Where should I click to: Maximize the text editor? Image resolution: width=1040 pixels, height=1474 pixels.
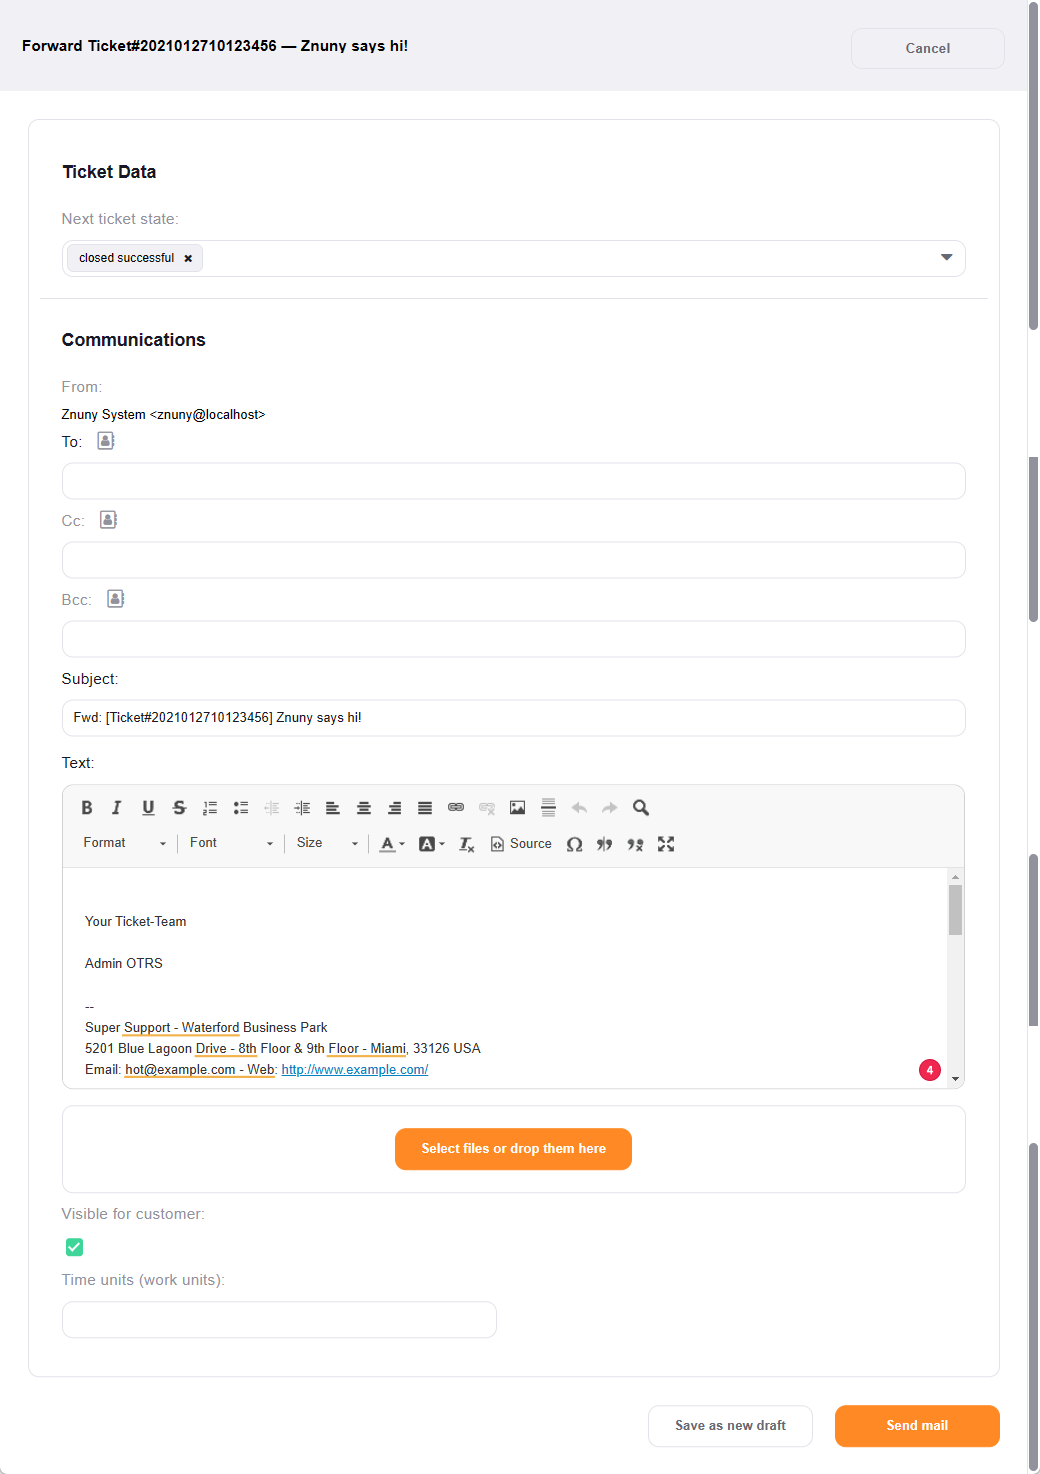coord(666,844)
